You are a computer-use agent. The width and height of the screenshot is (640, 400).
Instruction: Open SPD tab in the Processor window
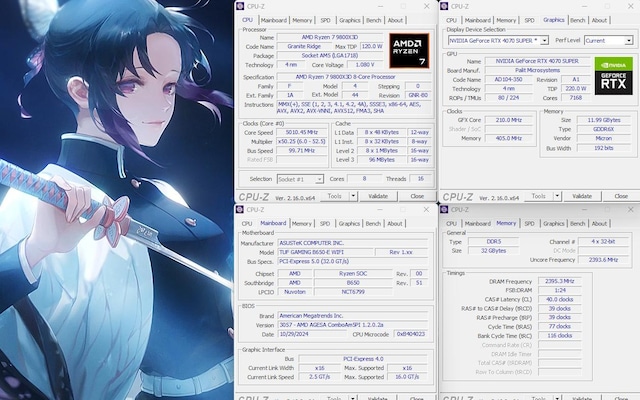[325, 20]
